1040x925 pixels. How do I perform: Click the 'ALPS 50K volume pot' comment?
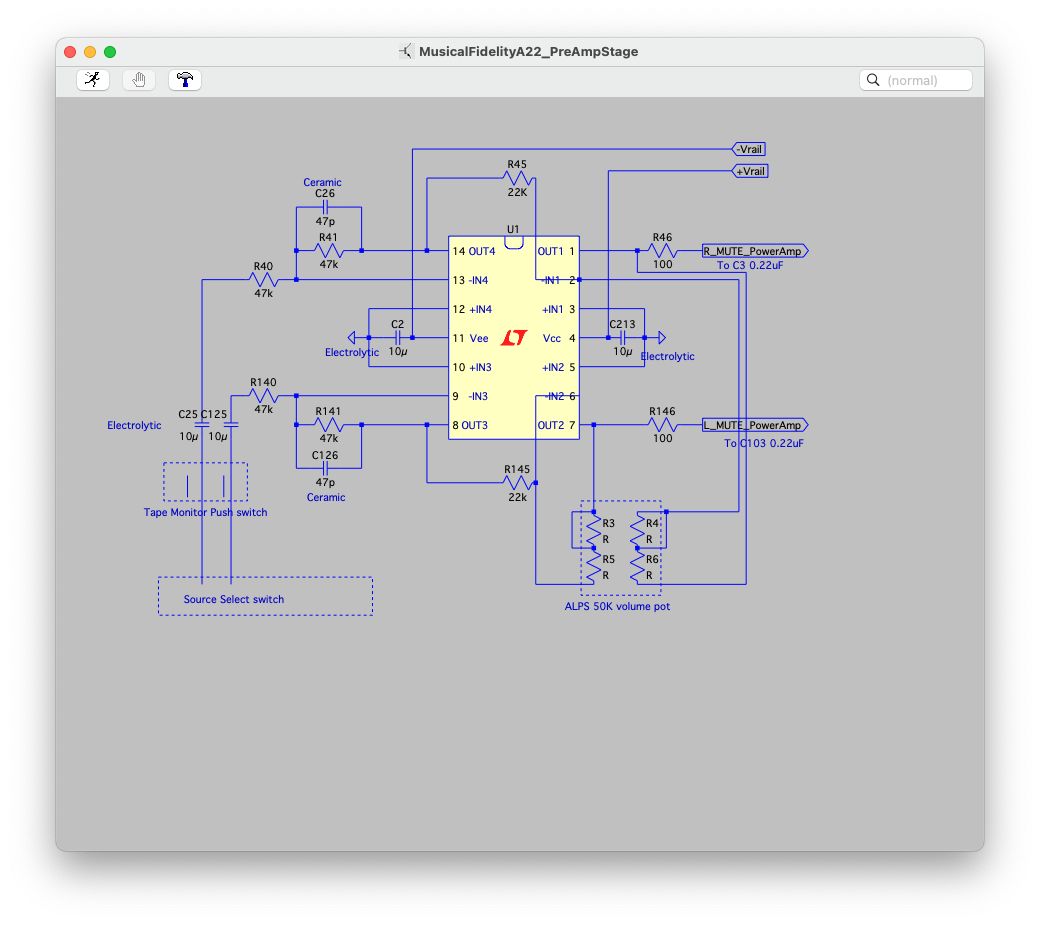pos(617,606)
